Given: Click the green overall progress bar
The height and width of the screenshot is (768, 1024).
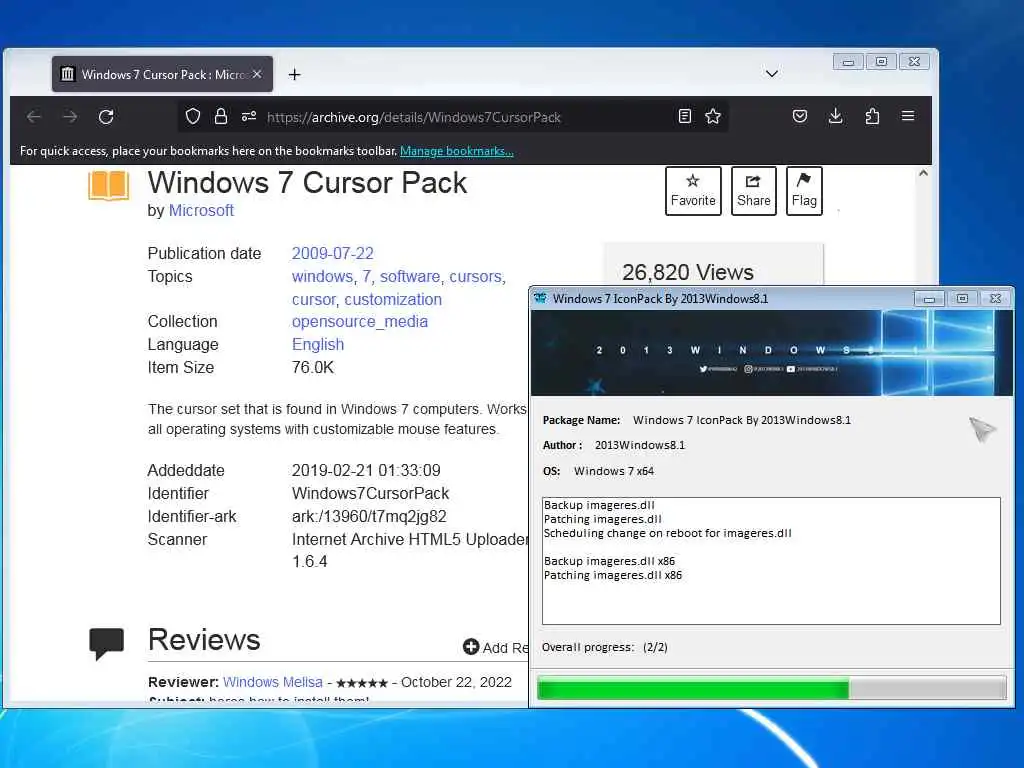Looking at the screenshot, I should pyautogui.click(x=771, y=688).
